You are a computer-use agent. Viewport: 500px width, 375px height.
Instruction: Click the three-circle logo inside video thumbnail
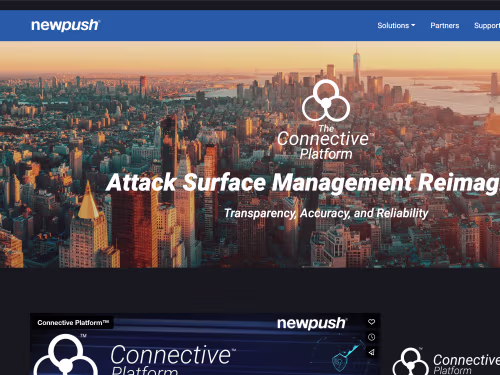click(66, 355)
